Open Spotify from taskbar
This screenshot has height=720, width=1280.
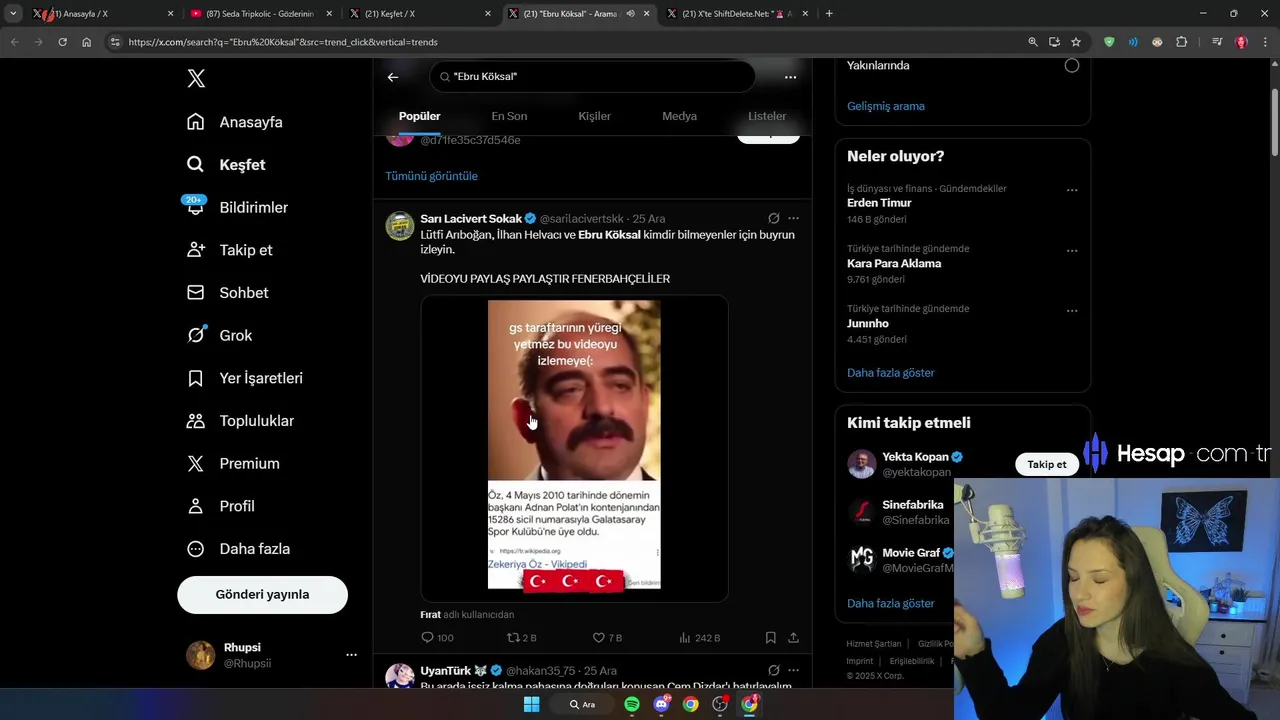point(632,704)
